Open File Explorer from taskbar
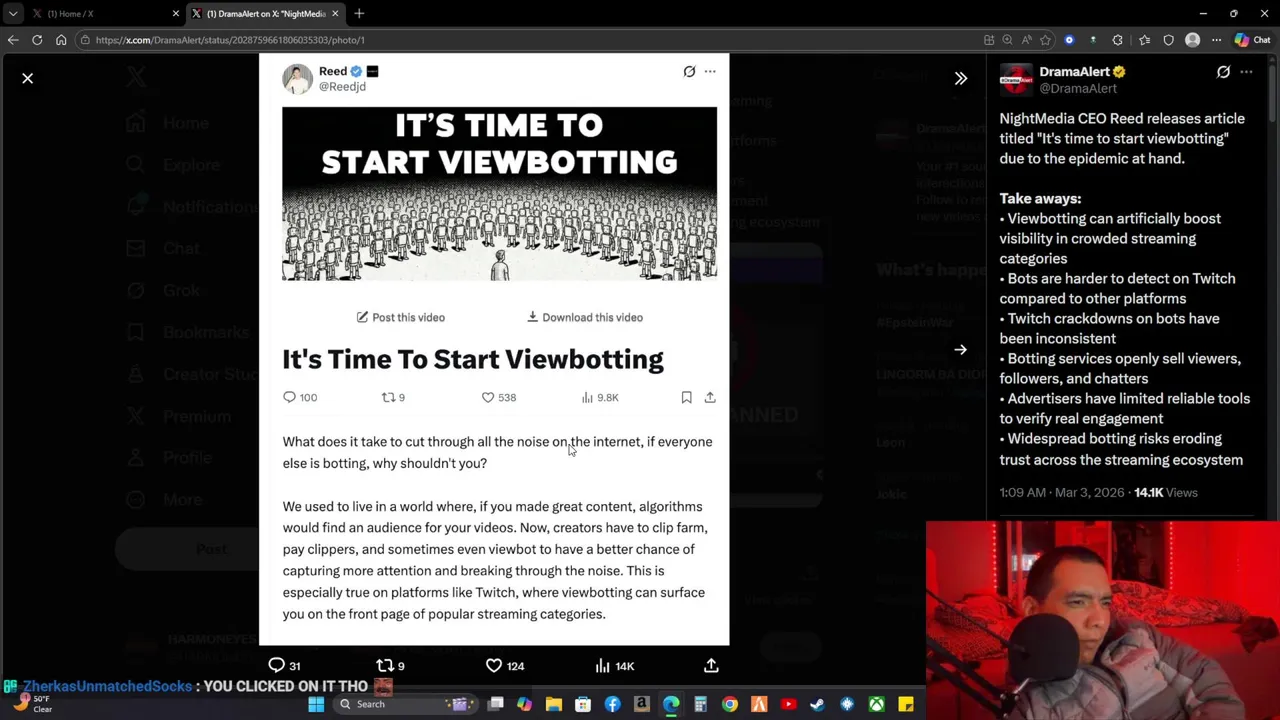1280x720 pixels. 553,704
